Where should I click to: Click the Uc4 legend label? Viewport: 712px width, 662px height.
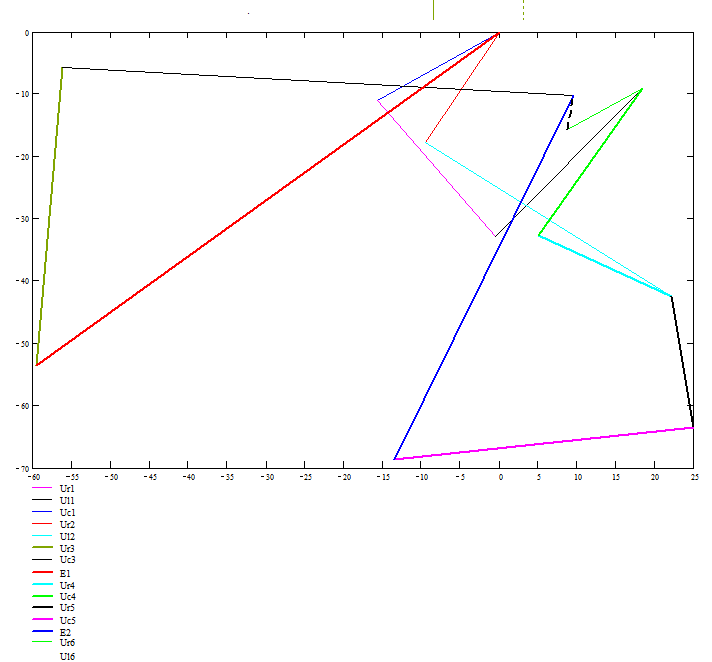pyautogui.click(x=67, y=596)
